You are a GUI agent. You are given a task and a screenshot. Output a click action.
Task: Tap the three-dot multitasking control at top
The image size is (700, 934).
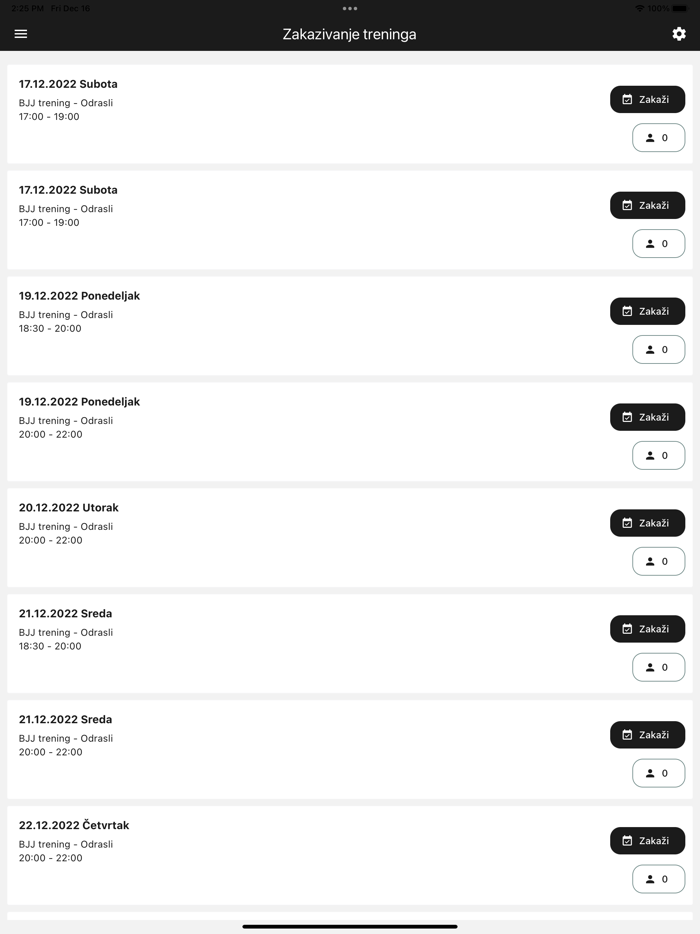click(350, 9)
